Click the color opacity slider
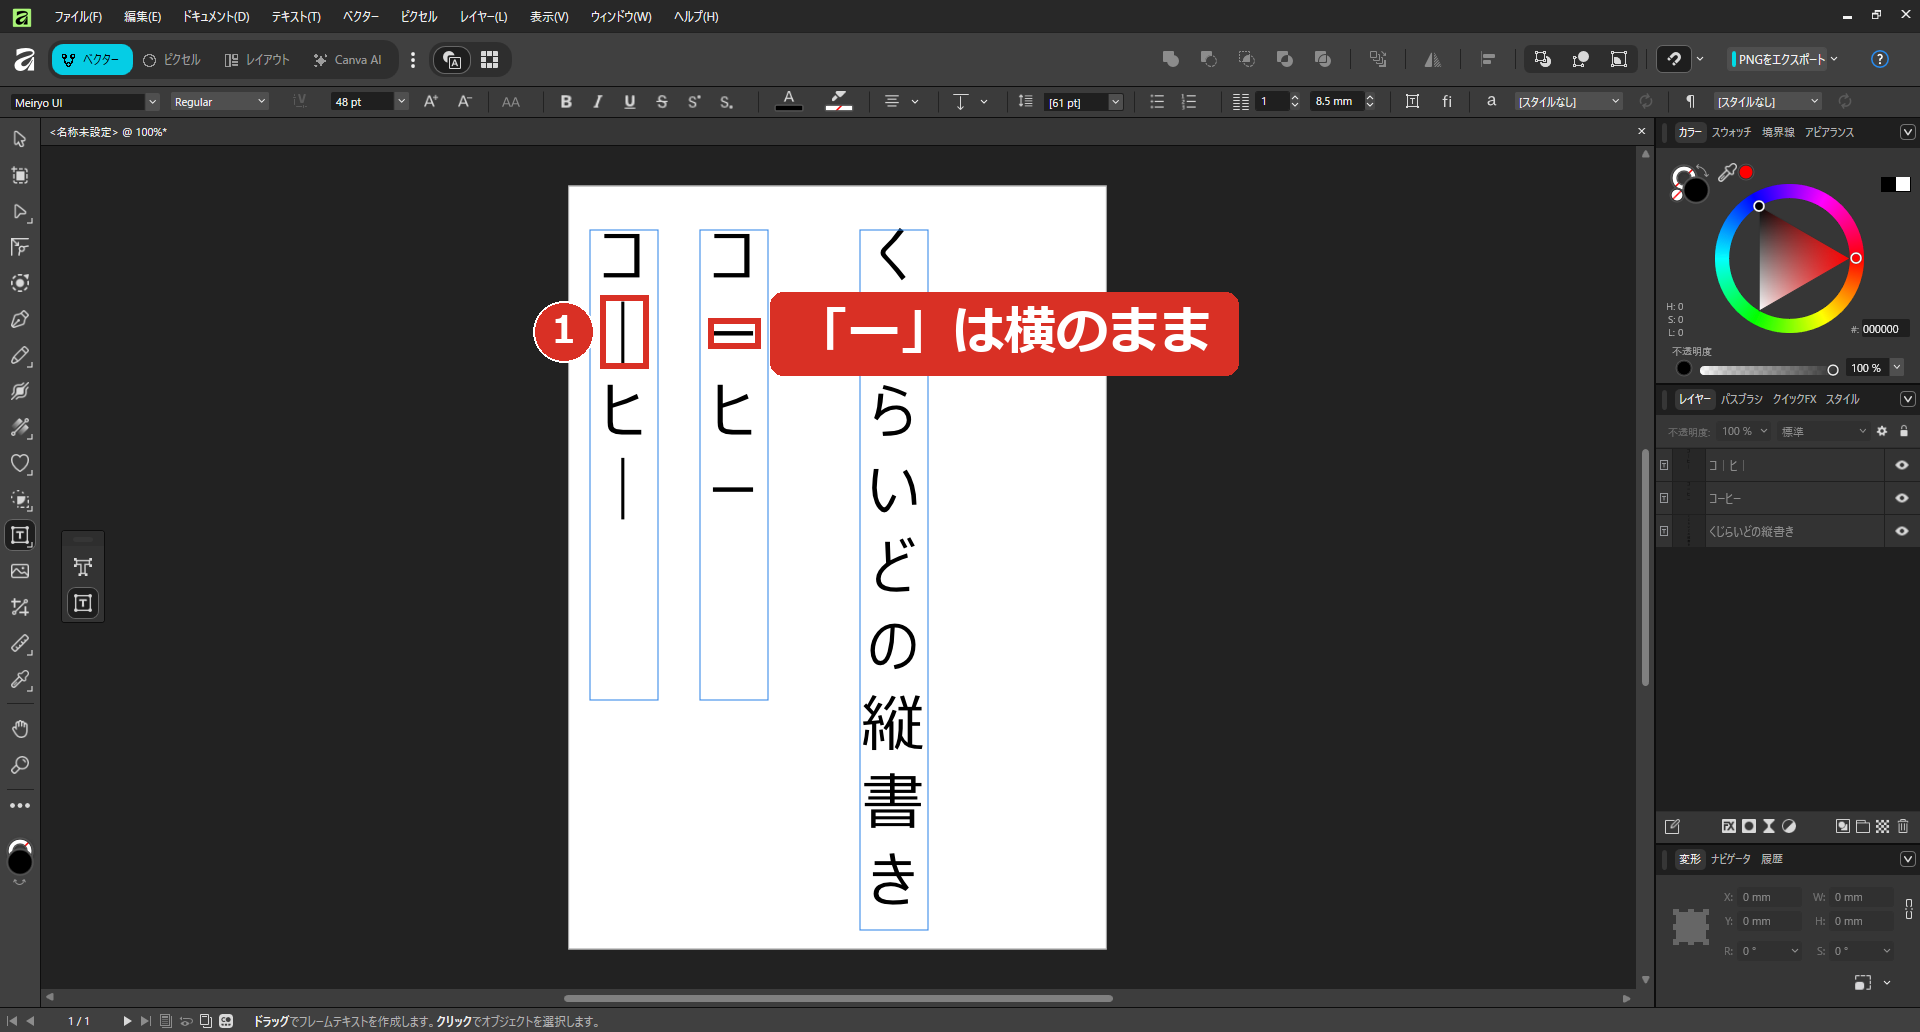1920x1032 pixels. coord(1768,370)
